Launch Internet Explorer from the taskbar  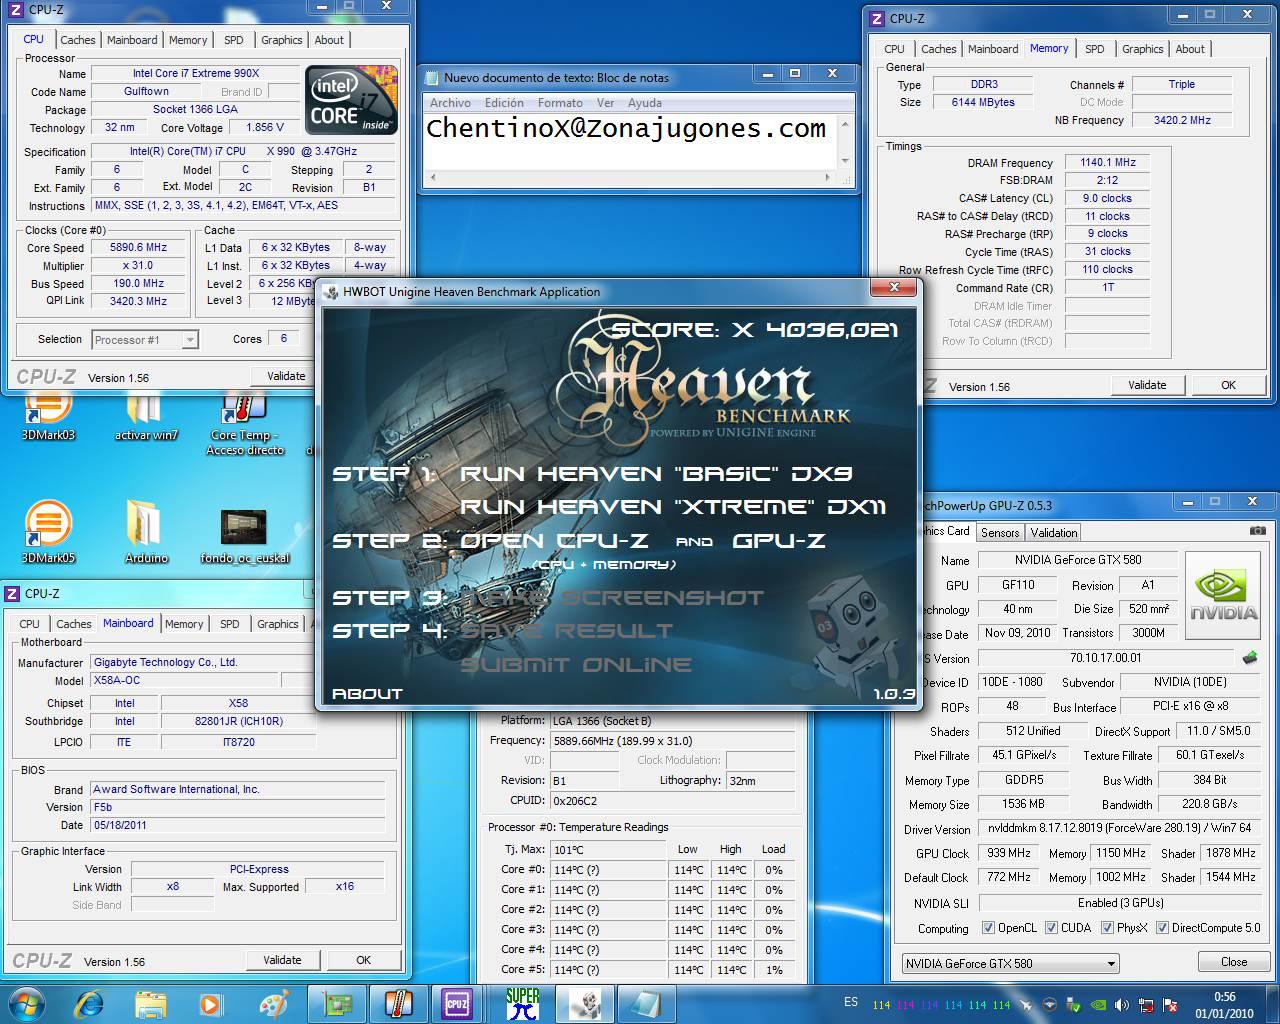(x=89, y=1004)
